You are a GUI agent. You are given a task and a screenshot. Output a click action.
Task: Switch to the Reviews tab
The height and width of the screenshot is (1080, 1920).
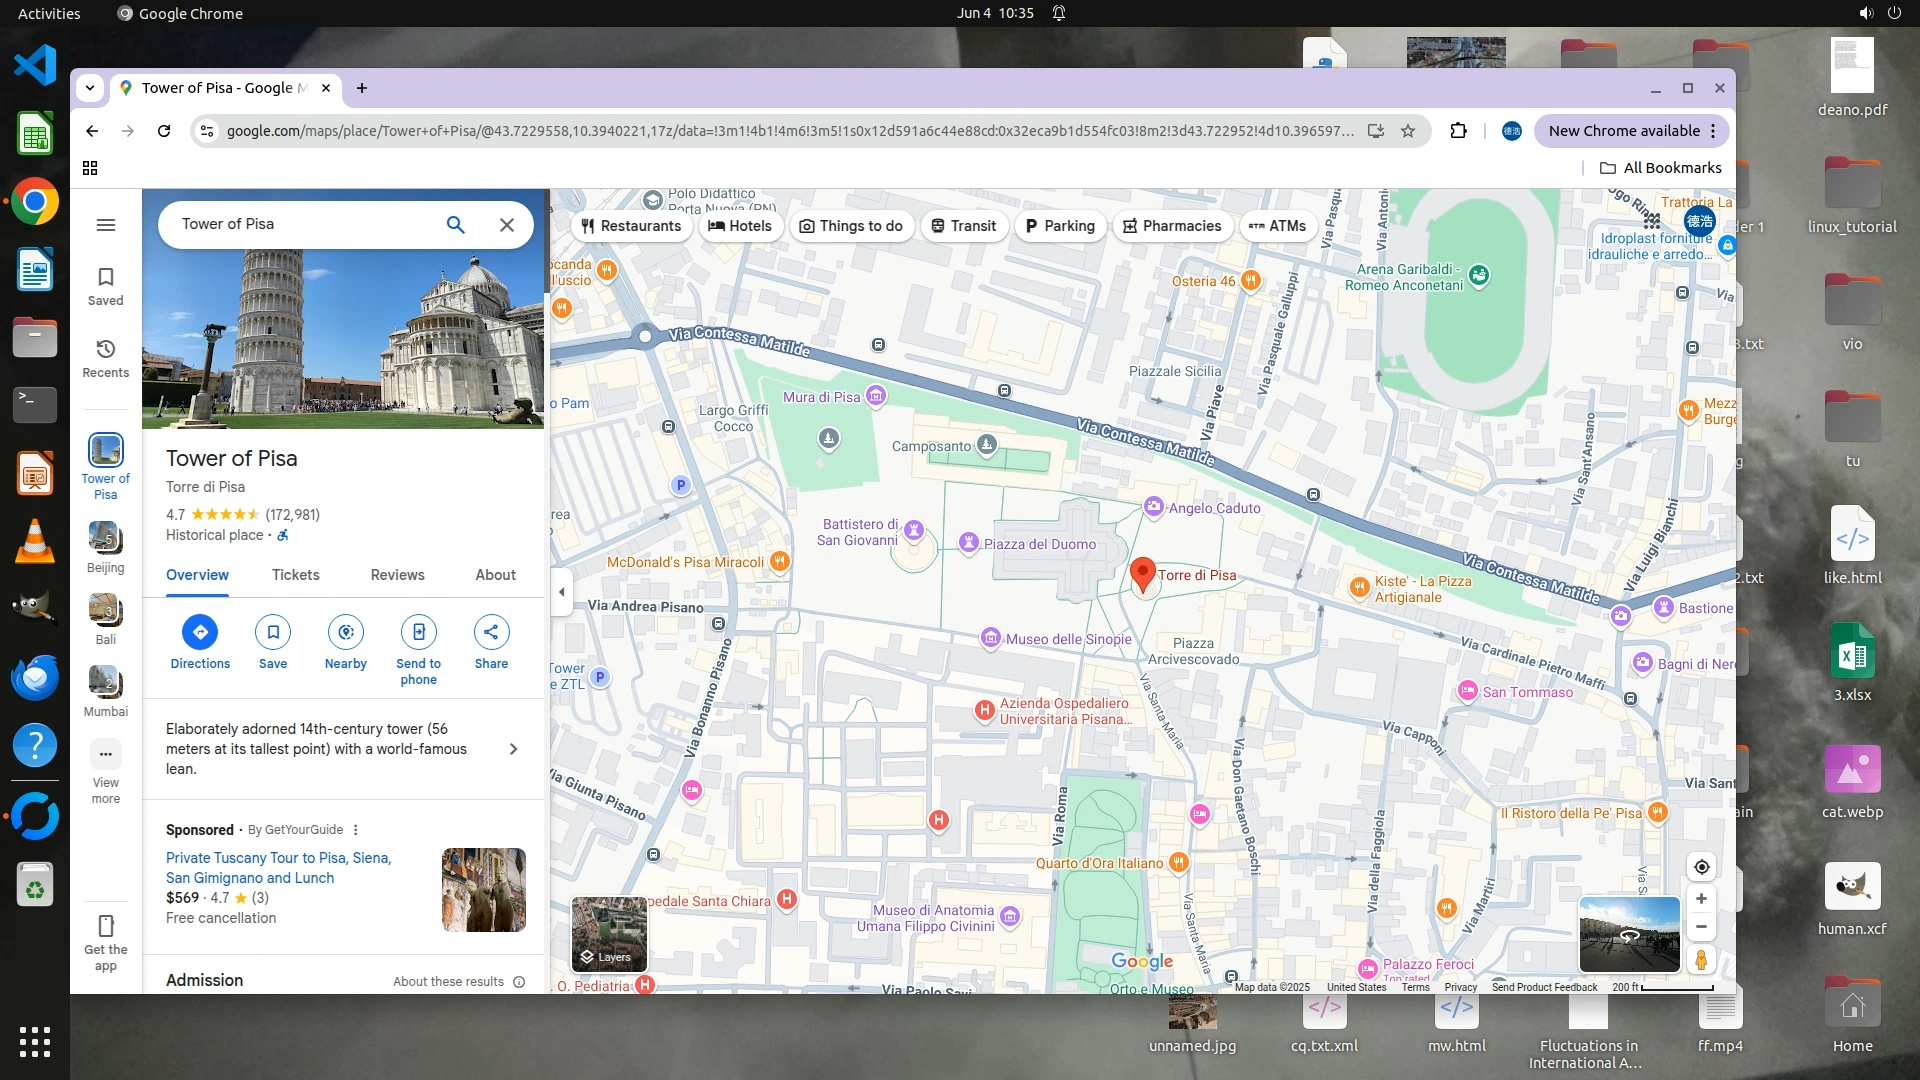397,575
